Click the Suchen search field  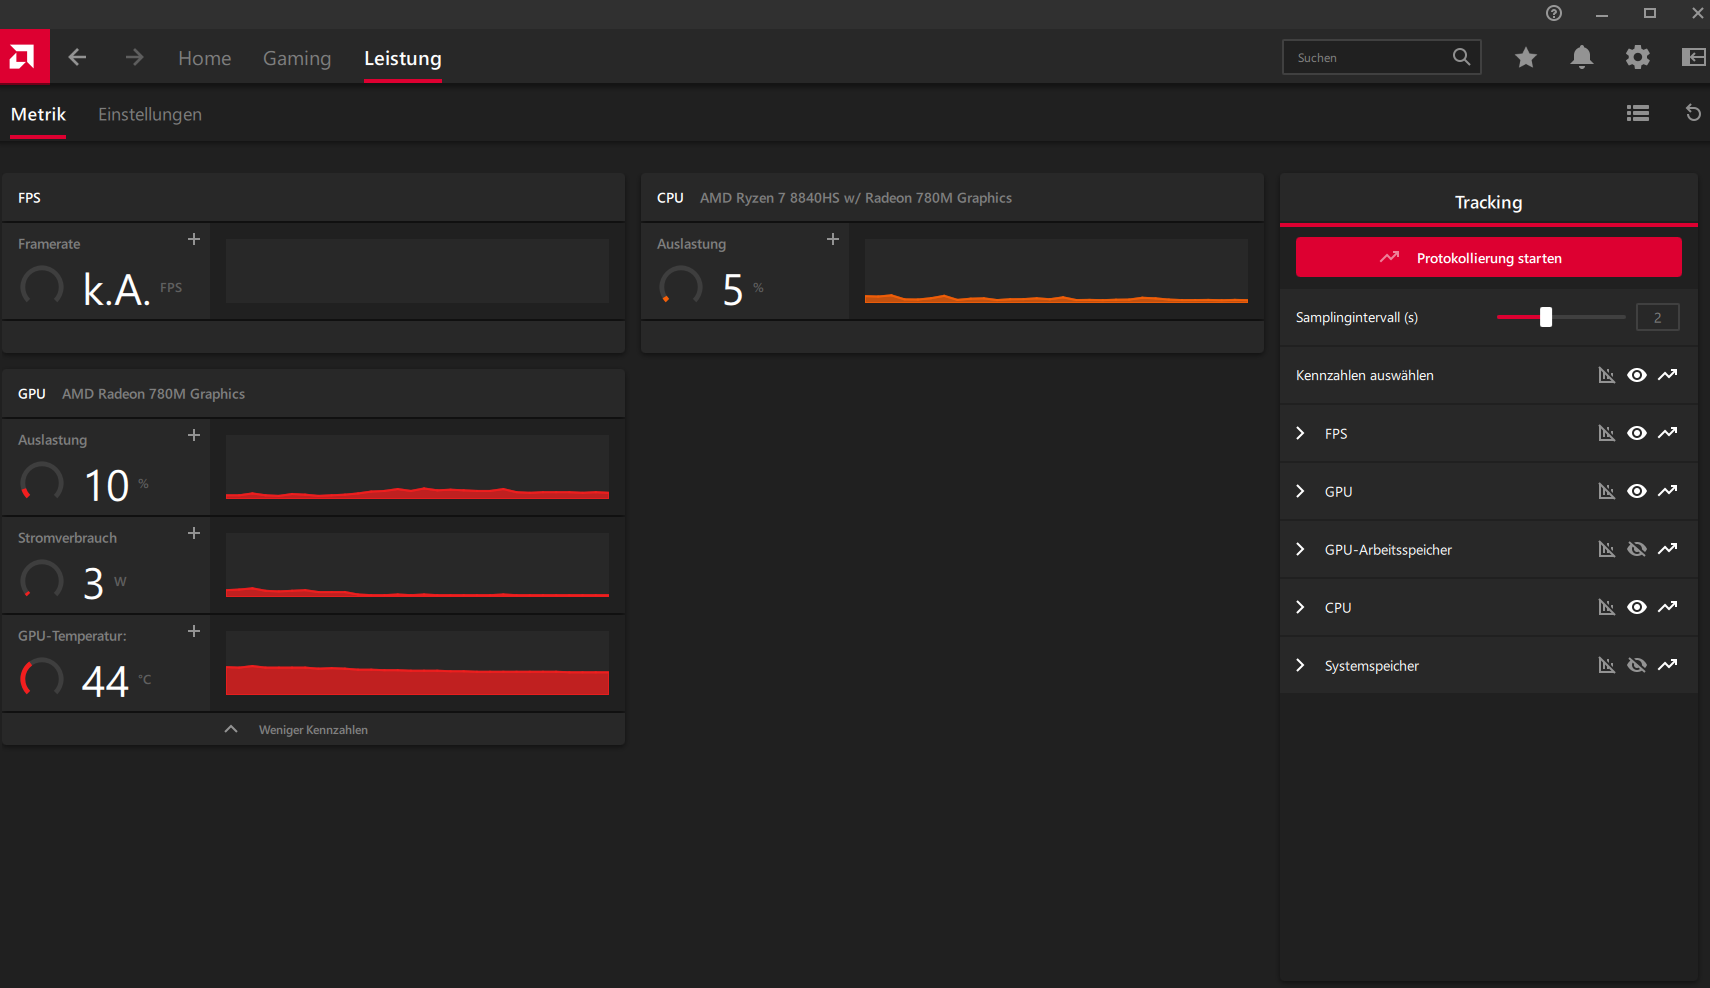pos(1381,57)
